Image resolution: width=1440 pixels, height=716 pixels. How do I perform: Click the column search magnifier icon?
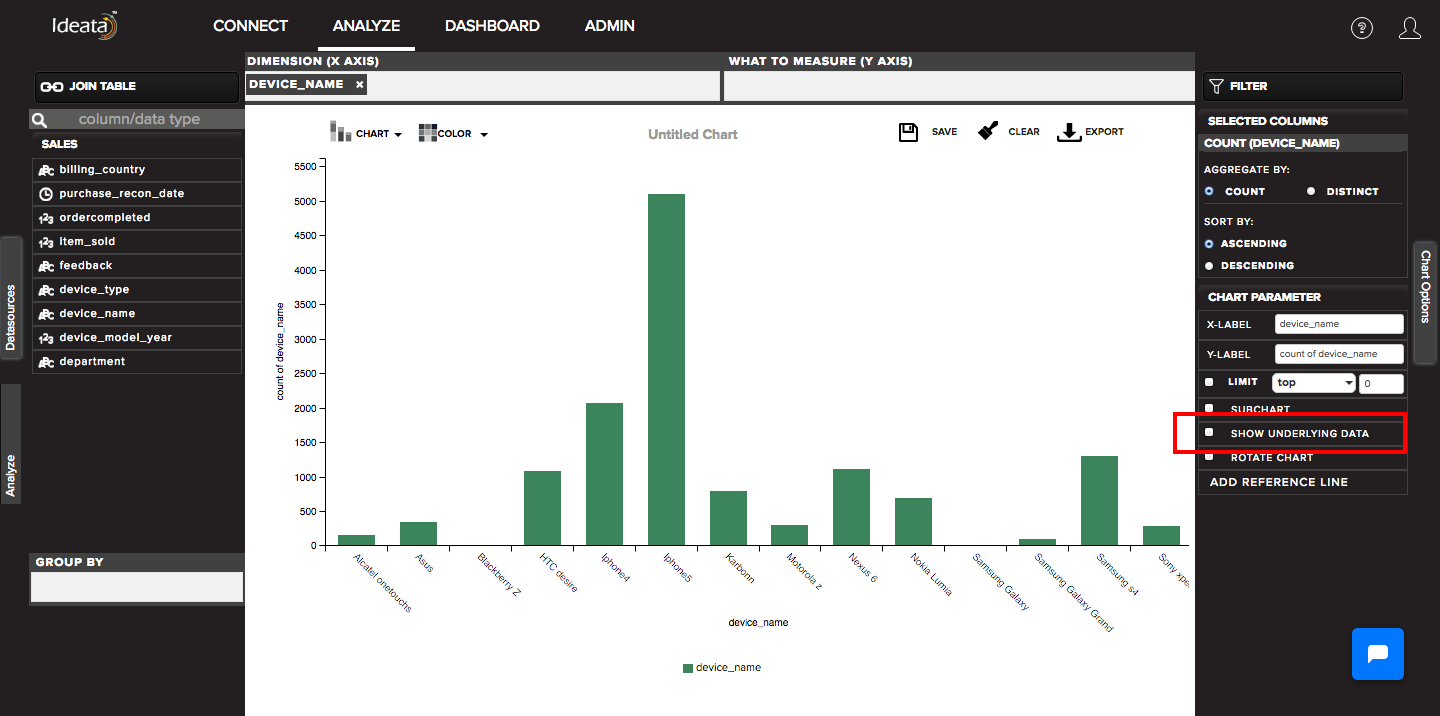[x=40, y=120]
